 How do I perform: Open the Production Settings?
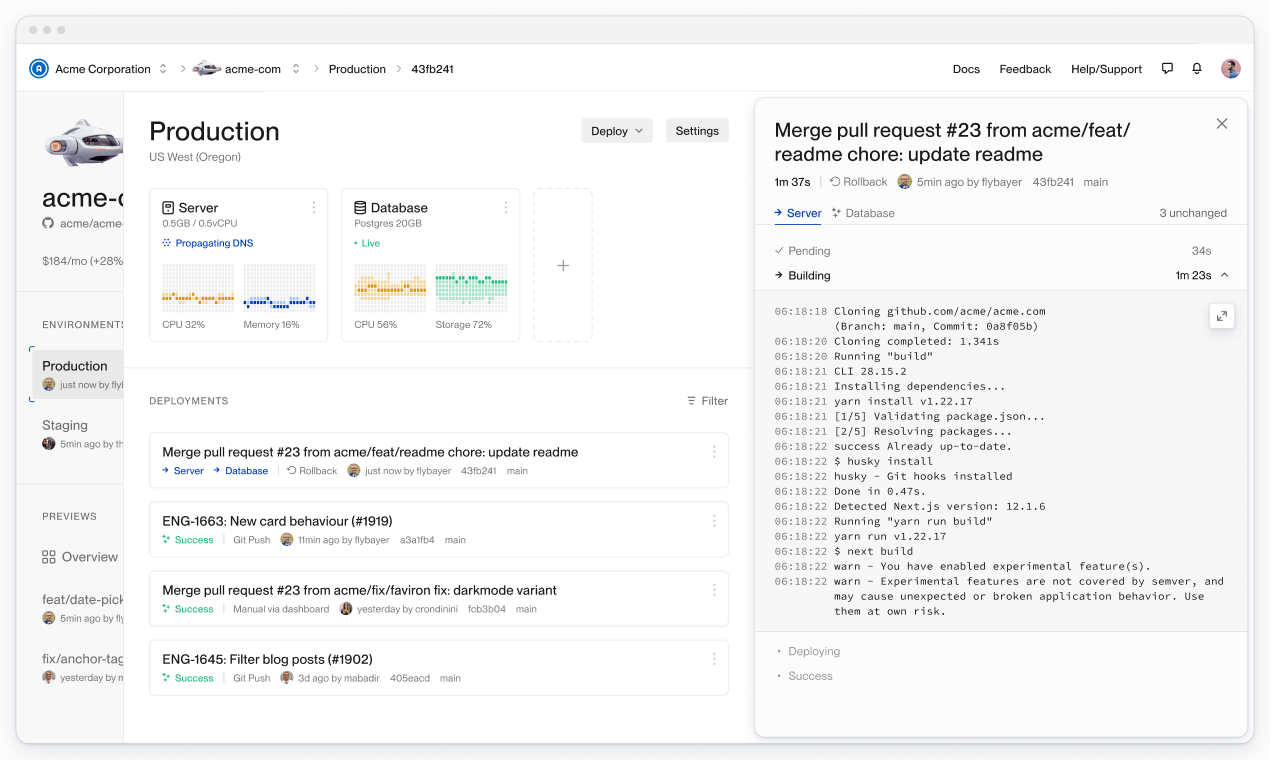[697, 131]
